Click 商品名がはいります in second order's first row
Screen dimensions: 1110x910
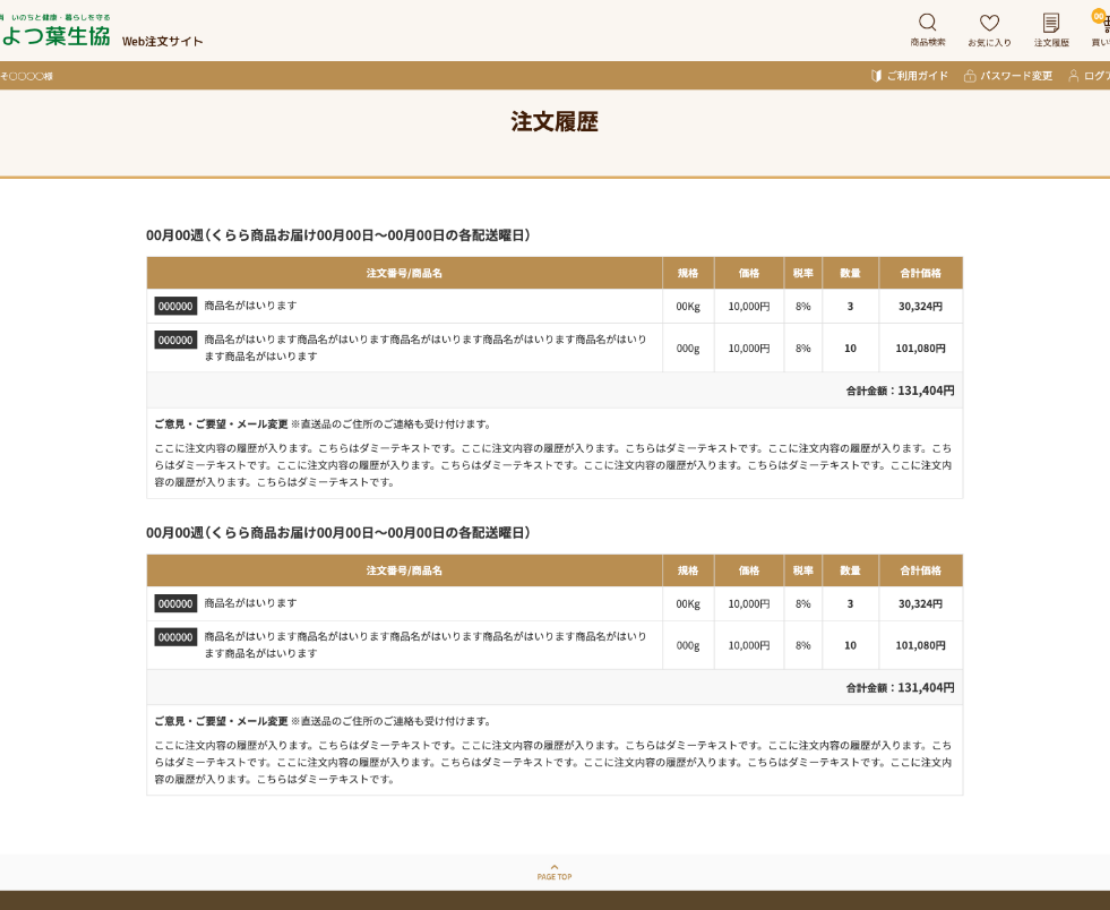[x=250, y=604]
